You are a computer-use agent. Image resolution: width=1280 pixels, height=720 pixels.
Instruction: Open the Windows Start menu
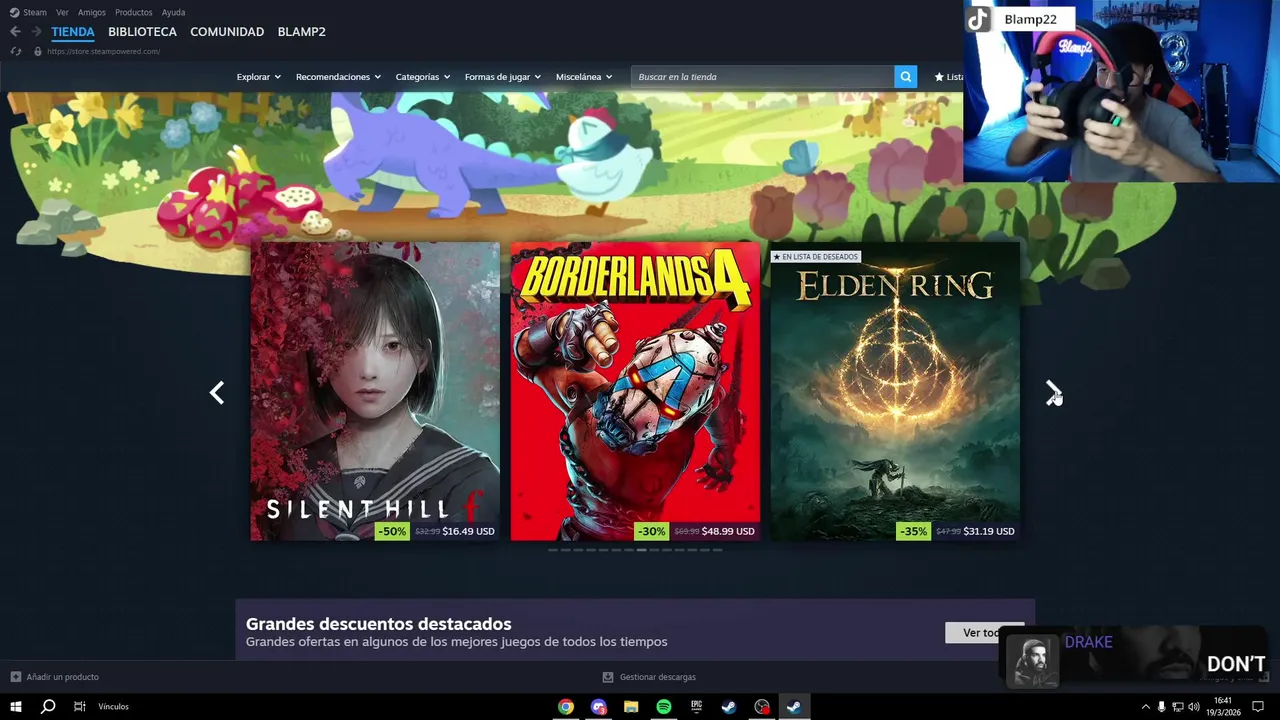(16, 706)
